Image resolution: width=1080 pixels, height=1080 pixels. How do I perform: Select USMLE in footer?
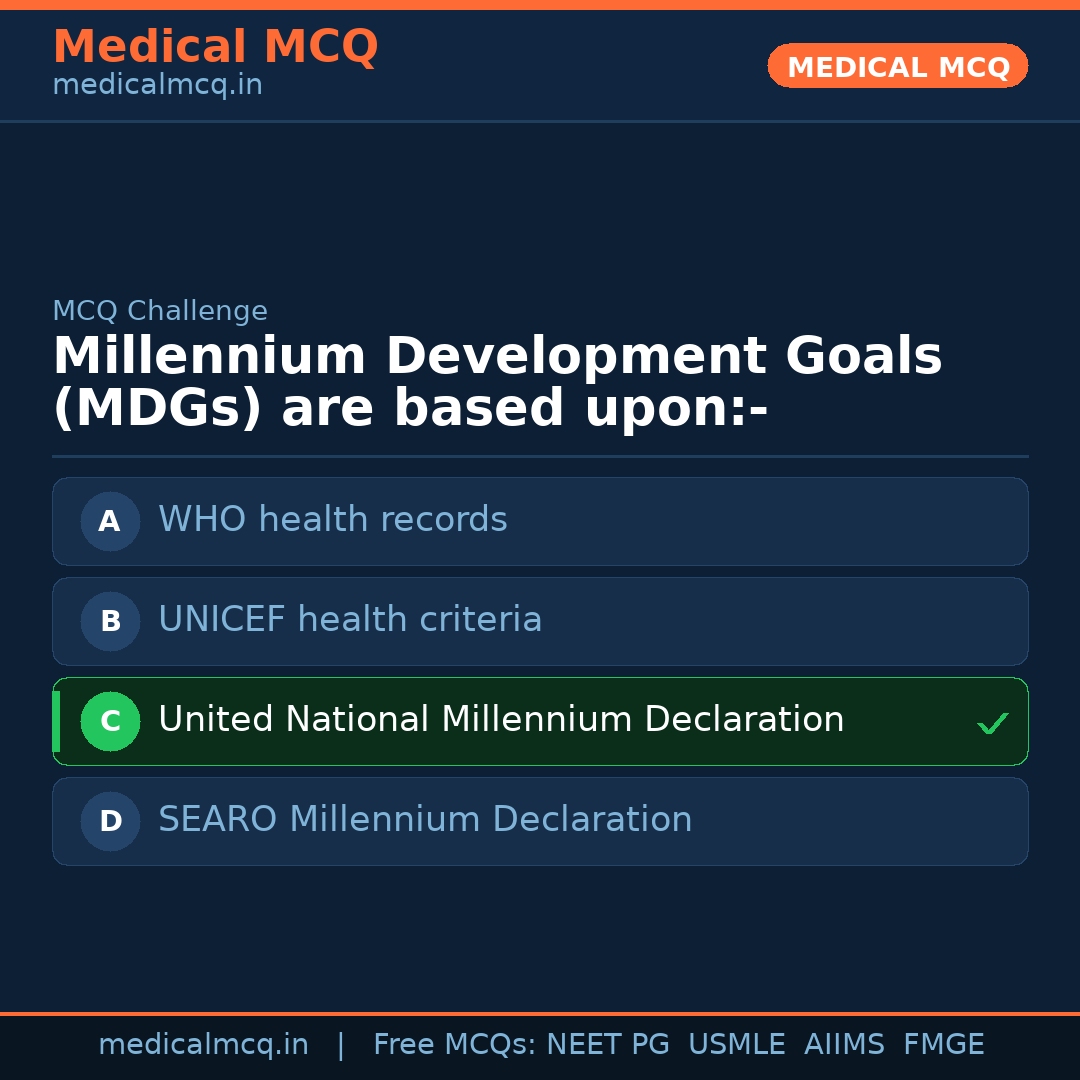[x=736, y=1045]
